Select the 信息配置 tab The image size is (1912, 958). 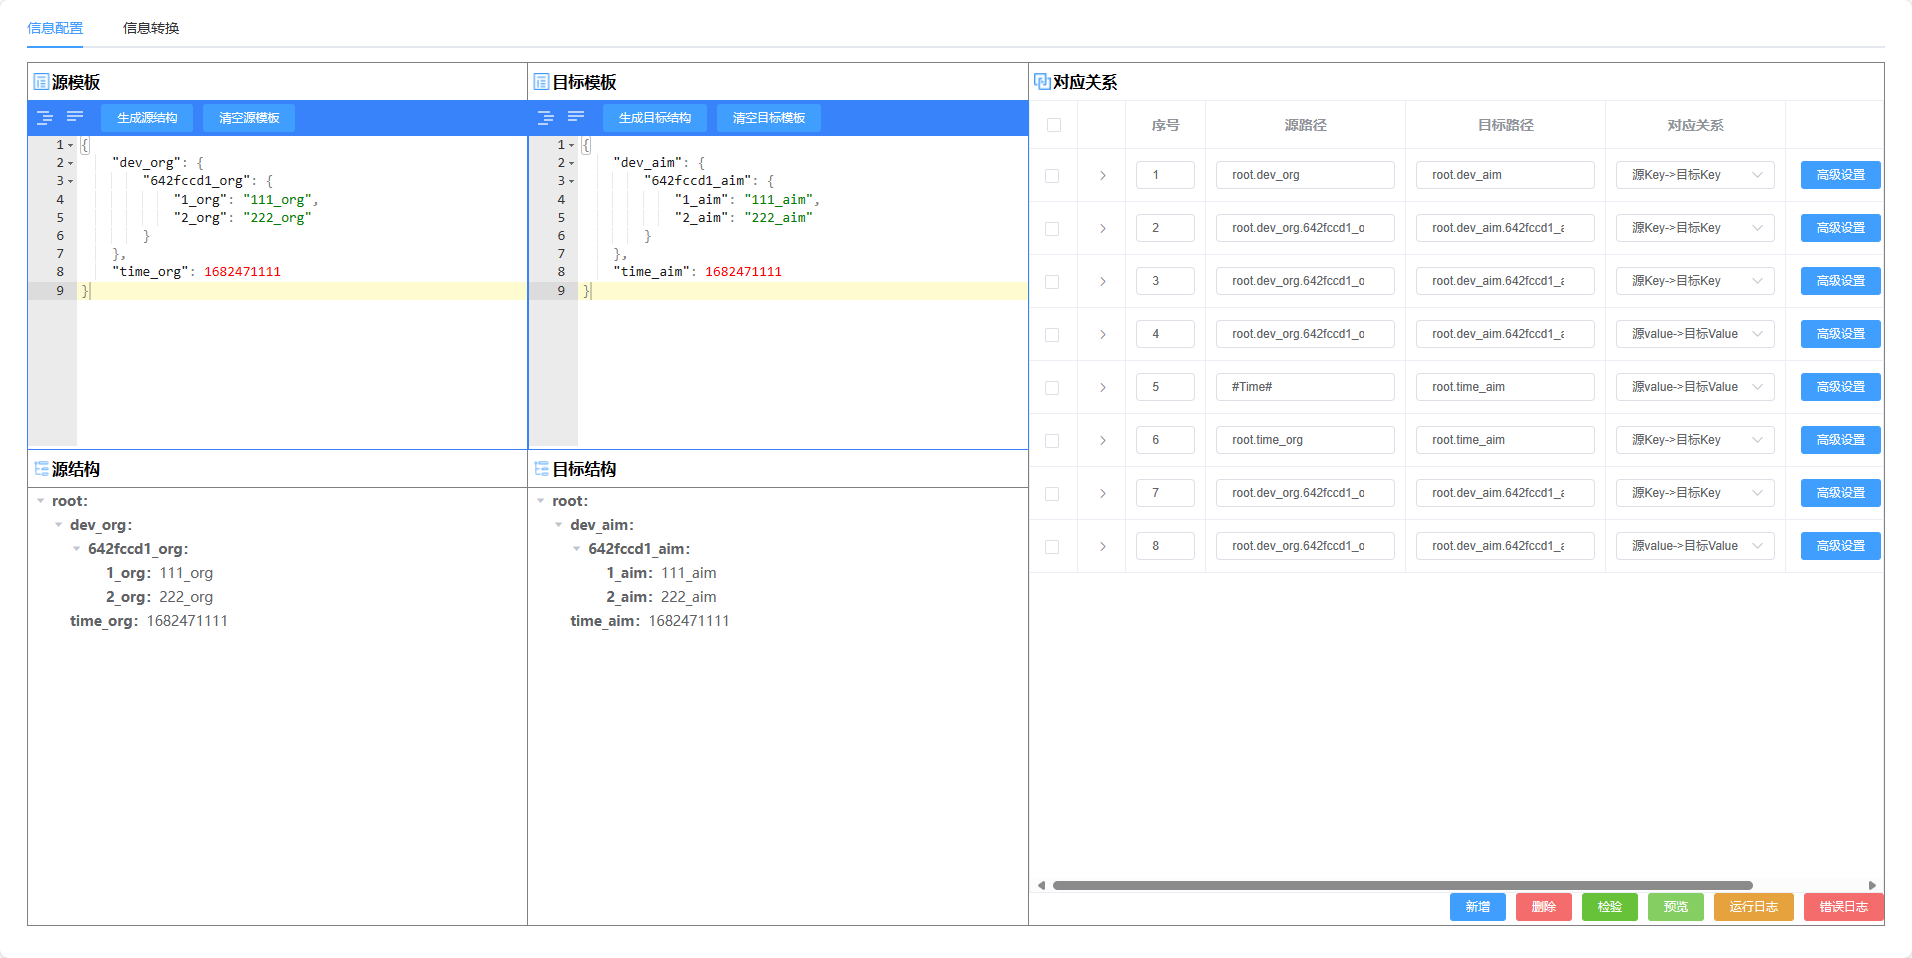pyautogui.click(x=55, y=28)
